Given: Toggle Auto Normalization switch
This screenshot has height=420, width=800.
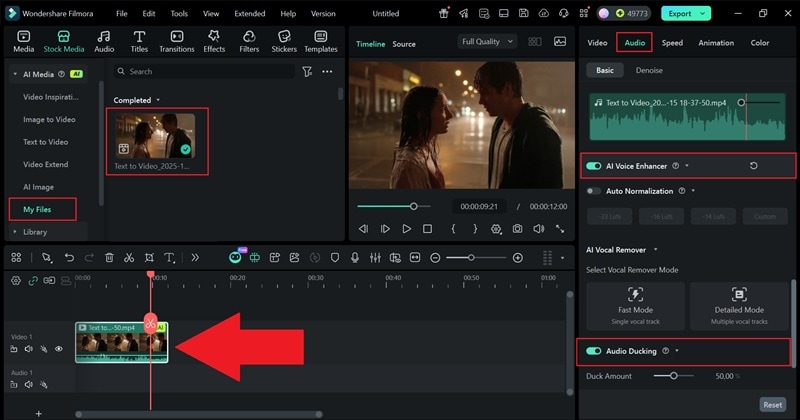Looking at the screenshot, I should click(593, 191).
